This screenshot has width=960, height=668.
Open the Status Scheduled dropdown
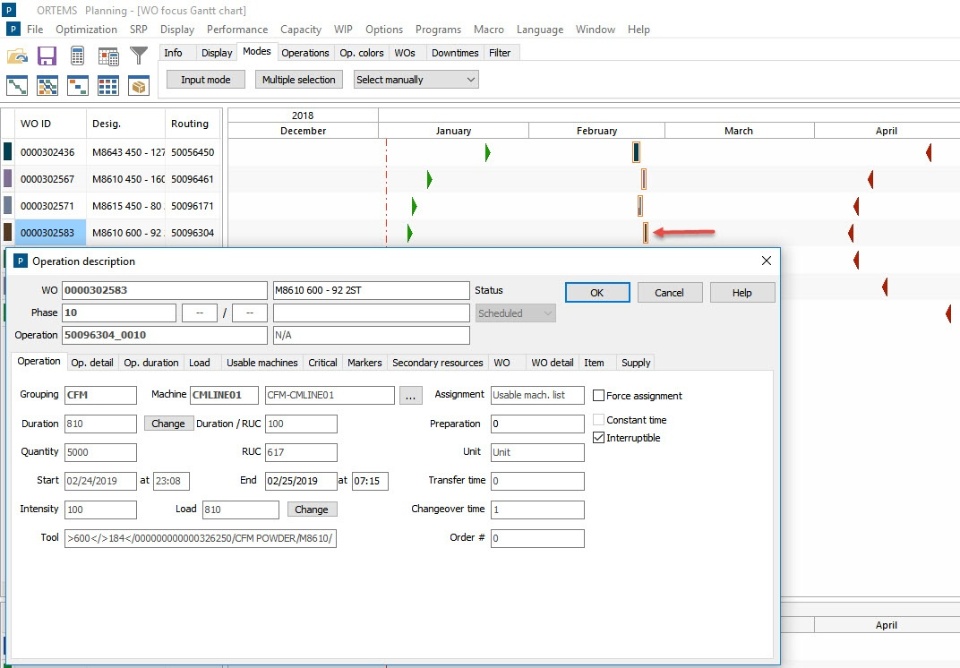point(515,313)
